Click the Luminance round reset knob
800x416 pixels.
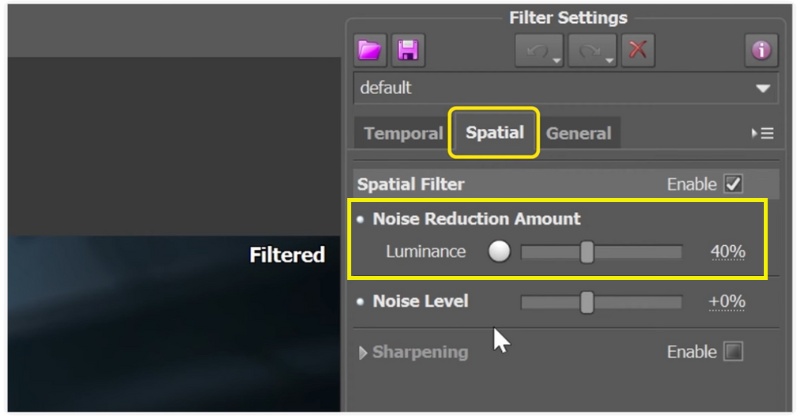tap(499, 252)
